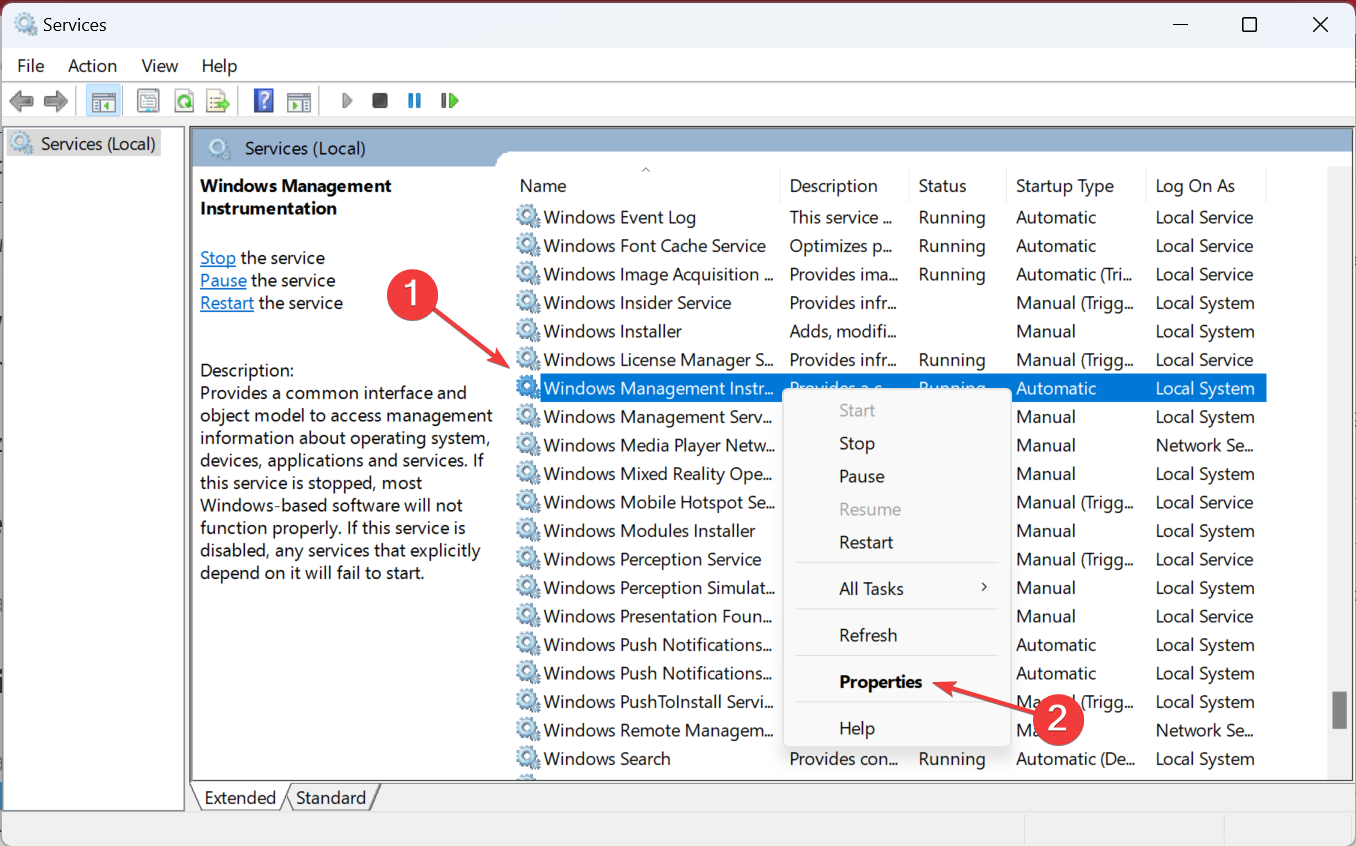The image size is (1356, 846).
Task: Choose Help in the context menu
Action: point(897,729)
